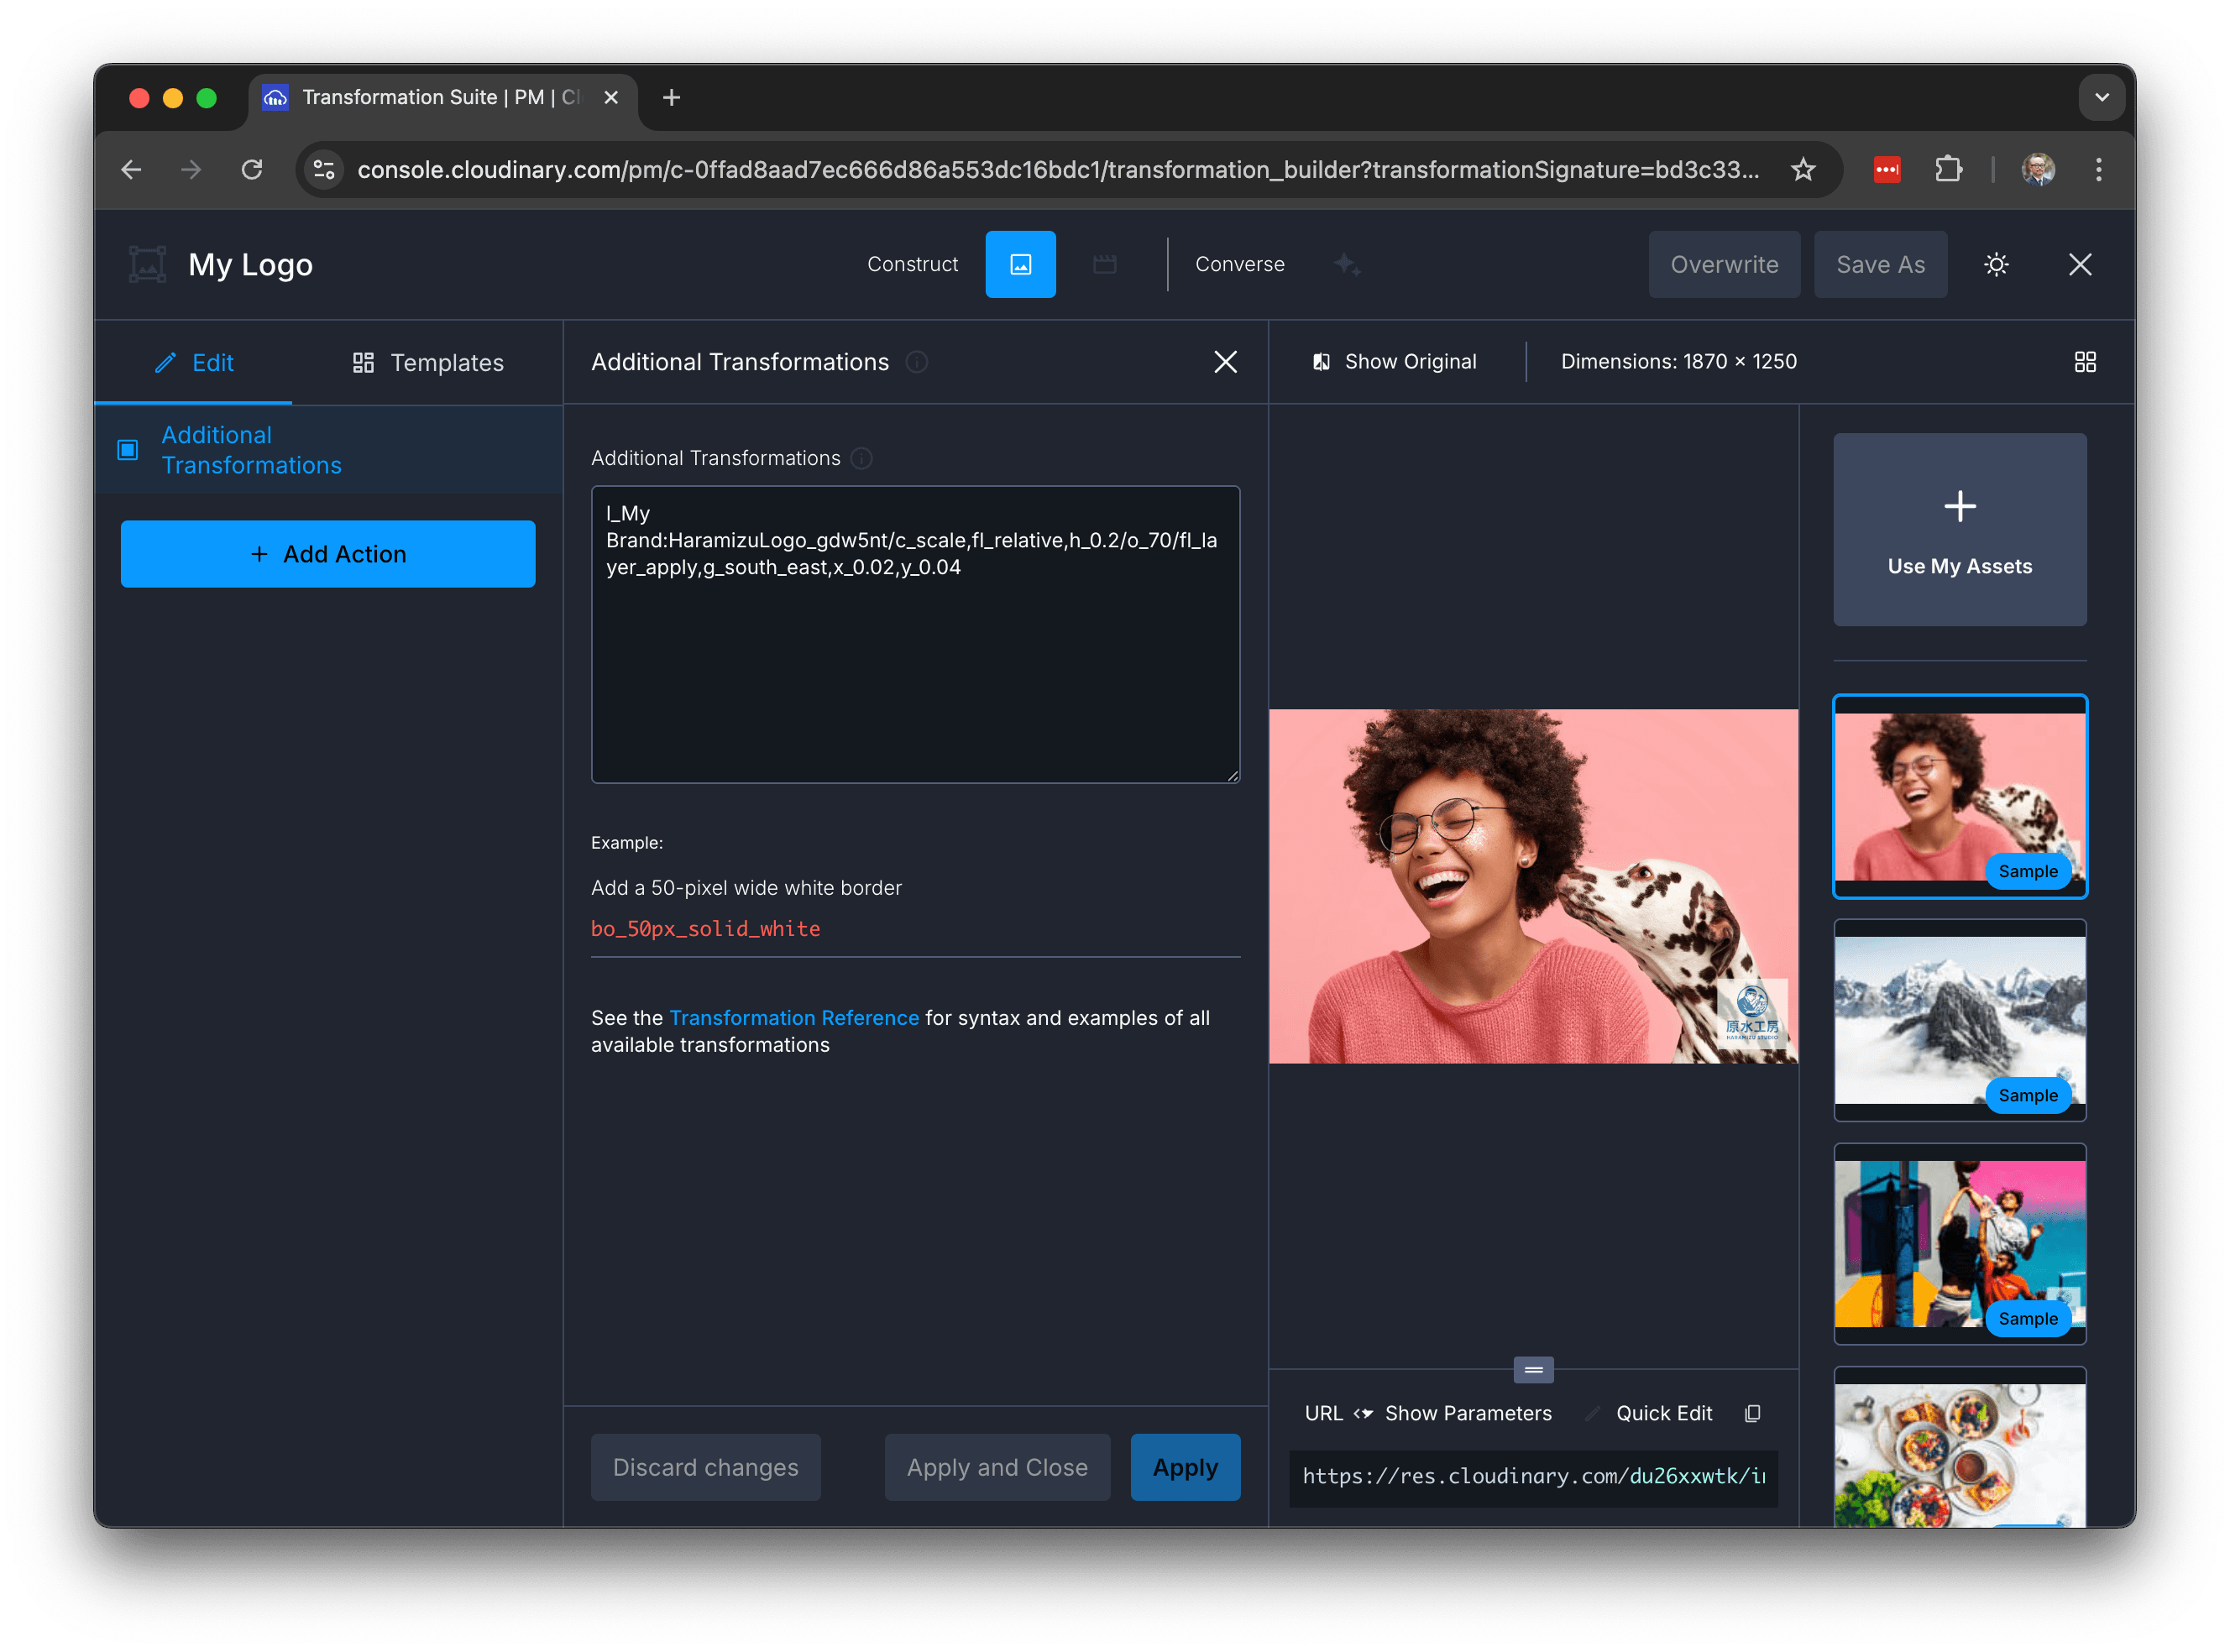2230x1652 pixels.
Task: Select the Edit tab
Action: [x=194, y=363]
